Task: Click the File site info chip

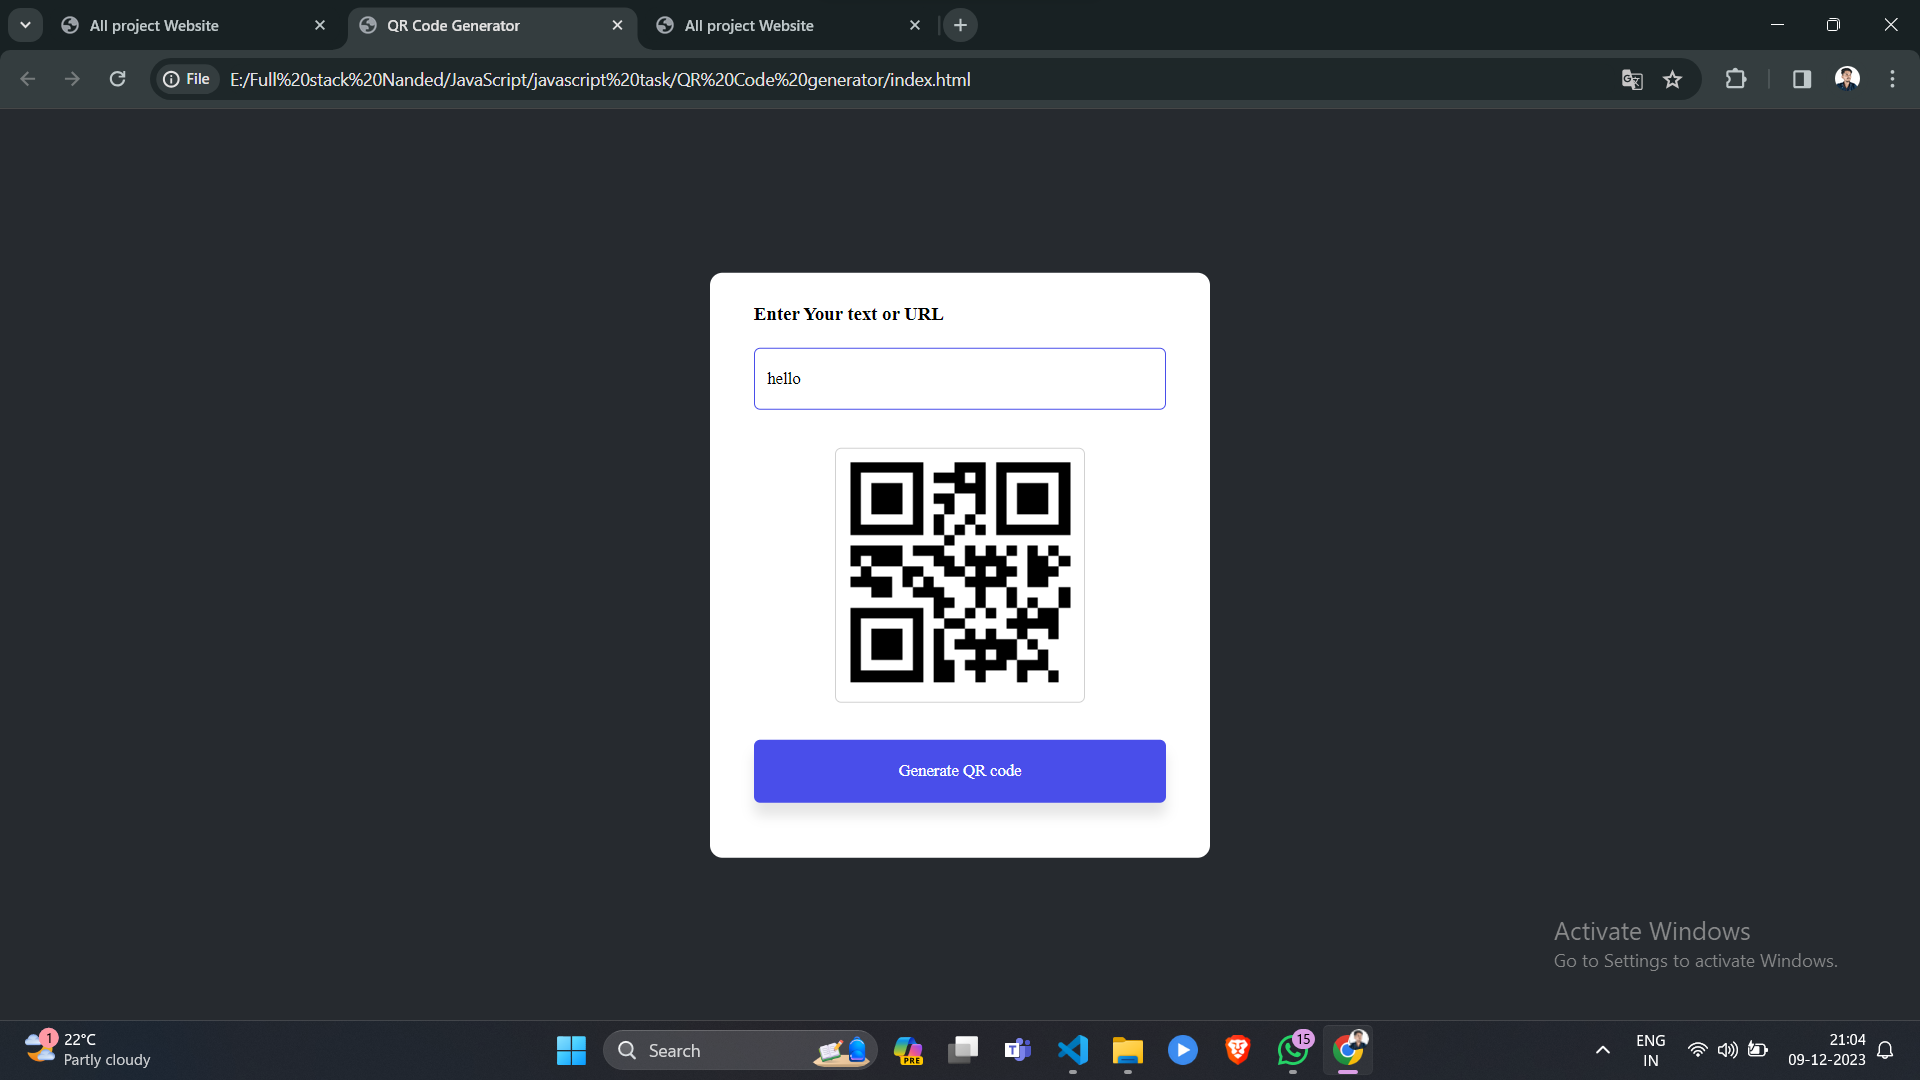Action: (x=187, y=79)
